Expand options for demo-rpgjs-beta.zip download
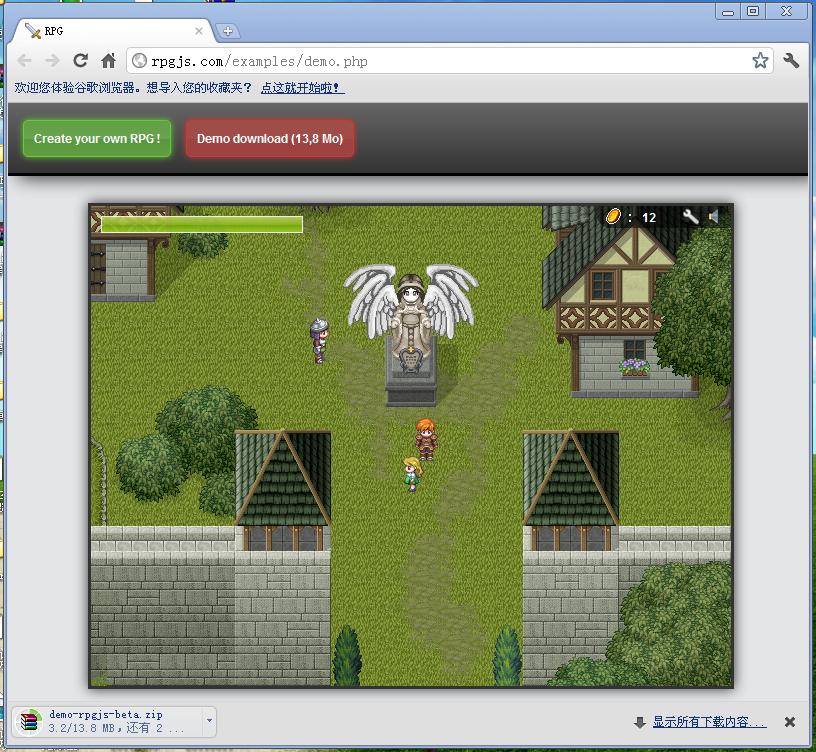This screenshot has height=752, width=816. (x=209, y=721)
